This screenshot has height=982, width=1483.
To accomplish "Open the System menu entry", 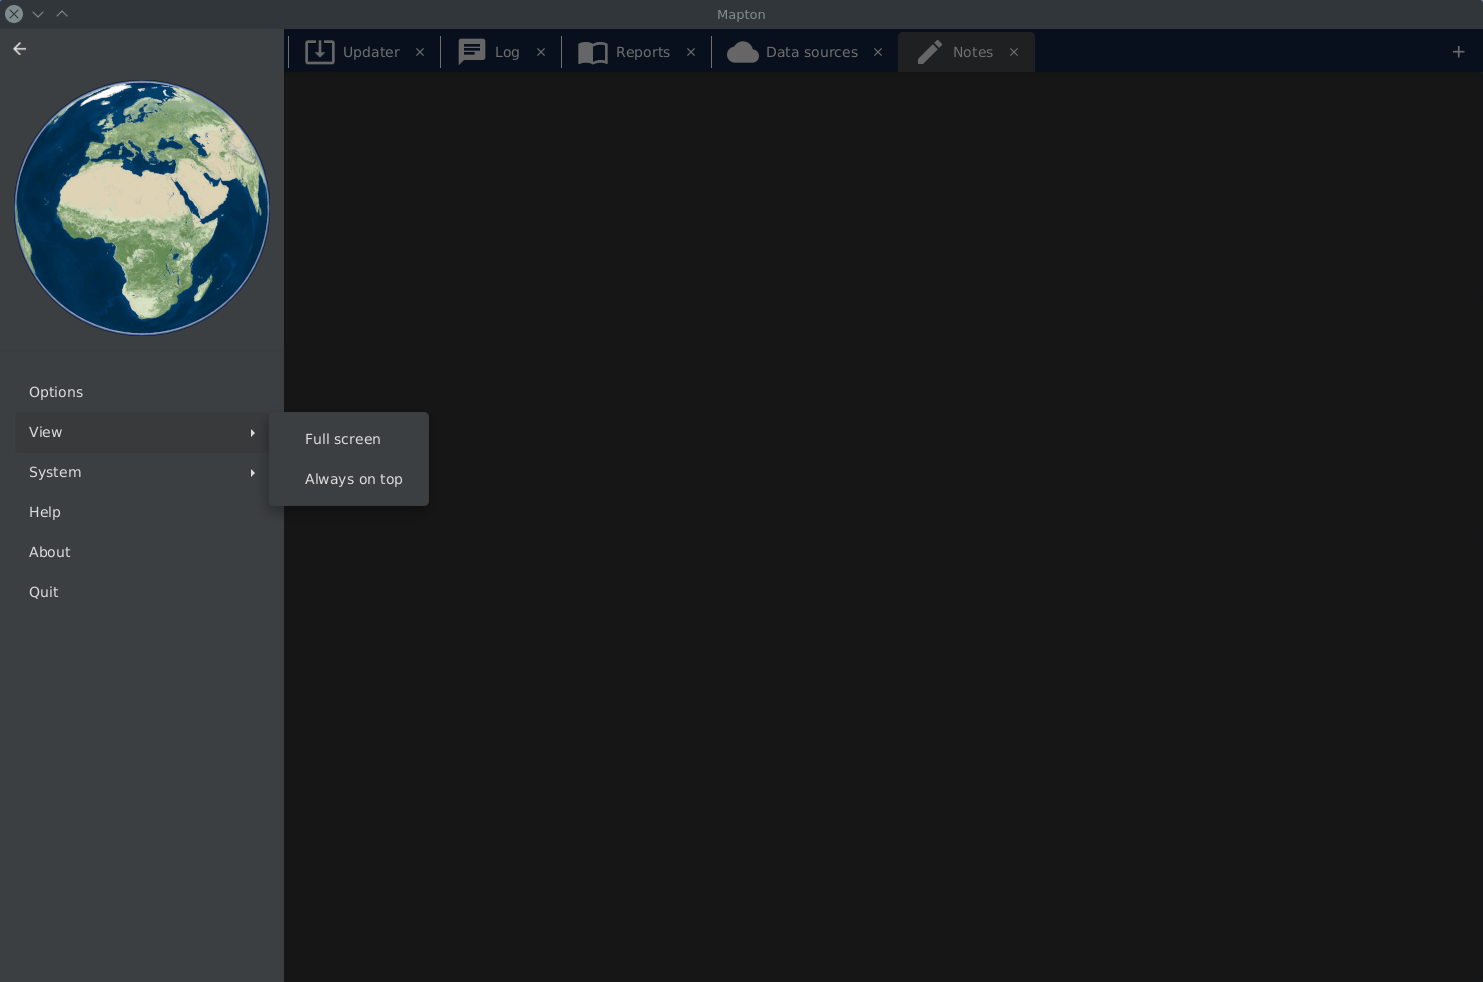I will pyautogui.click(x=142, y=472).
